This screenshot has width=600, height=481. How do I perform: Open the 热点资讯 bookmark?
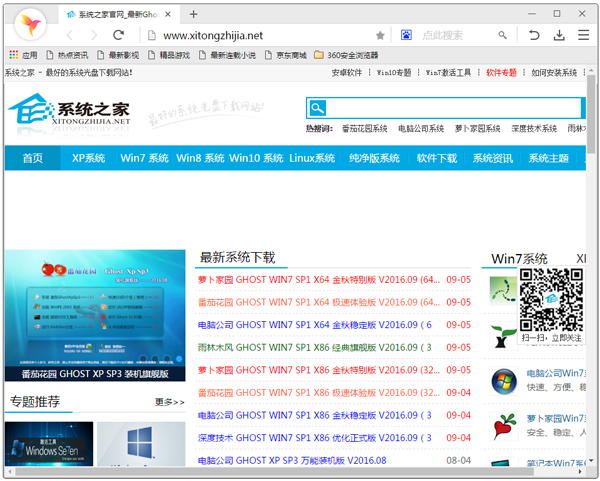pyautogui.click(x=67, y=55)
